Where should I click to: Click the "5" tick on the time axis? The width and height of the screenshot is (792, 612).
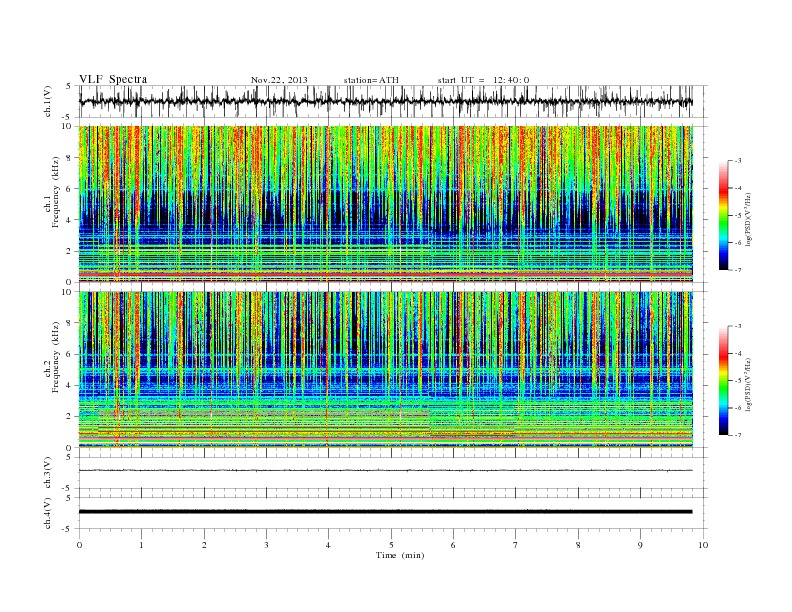(x=391, y=545)
